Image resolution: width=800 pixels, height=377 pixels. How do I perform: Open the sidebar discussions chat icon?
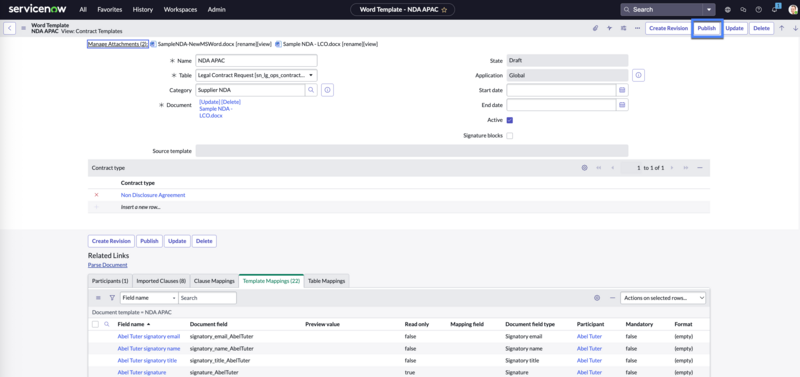(x=743, y=10)
